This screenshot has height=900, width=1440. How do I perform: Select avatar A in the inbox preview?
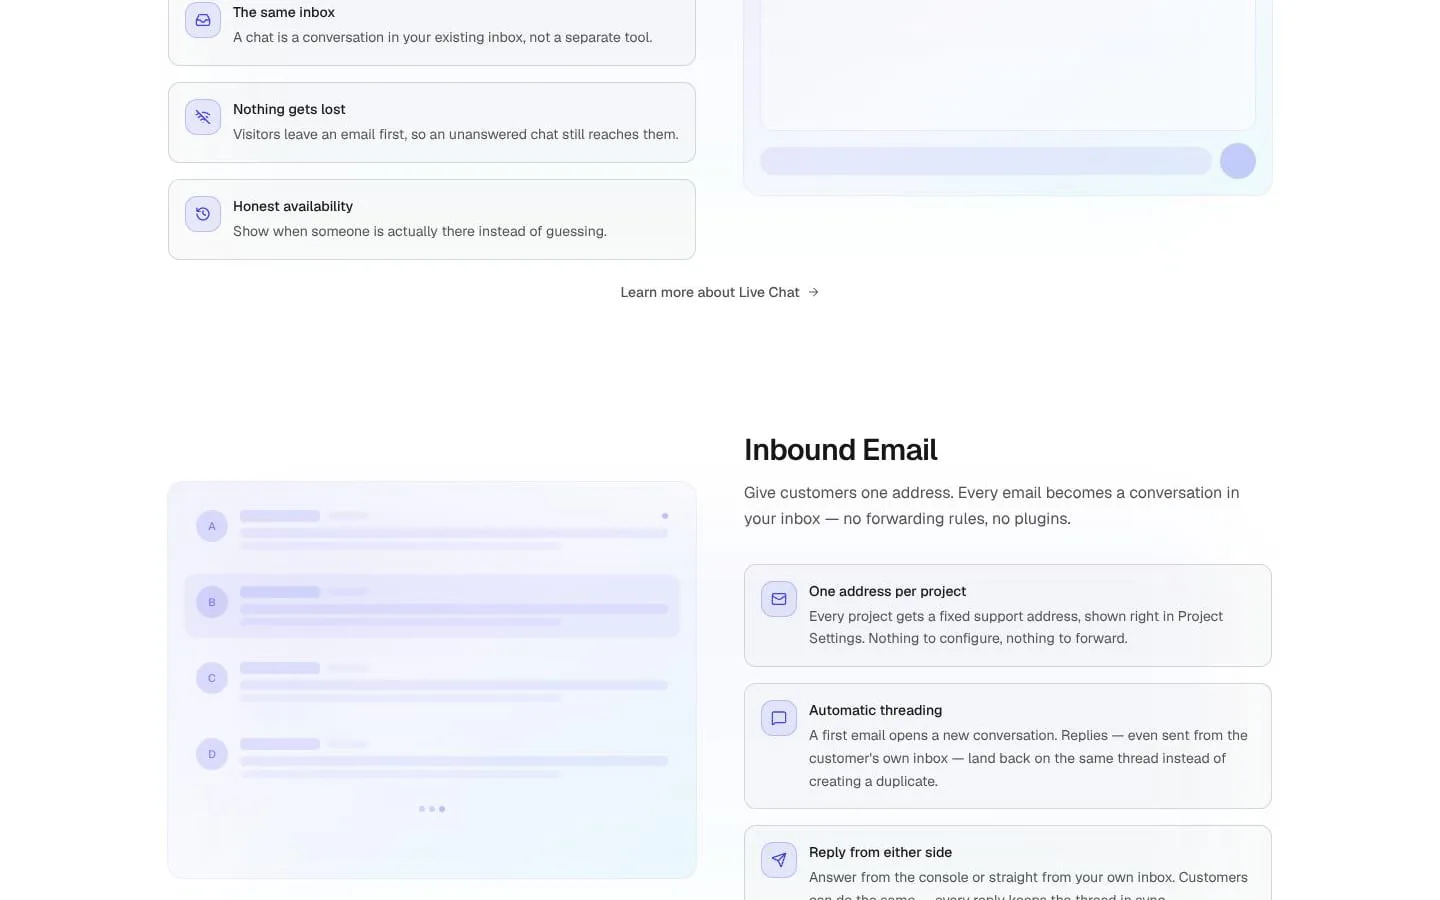212,526
